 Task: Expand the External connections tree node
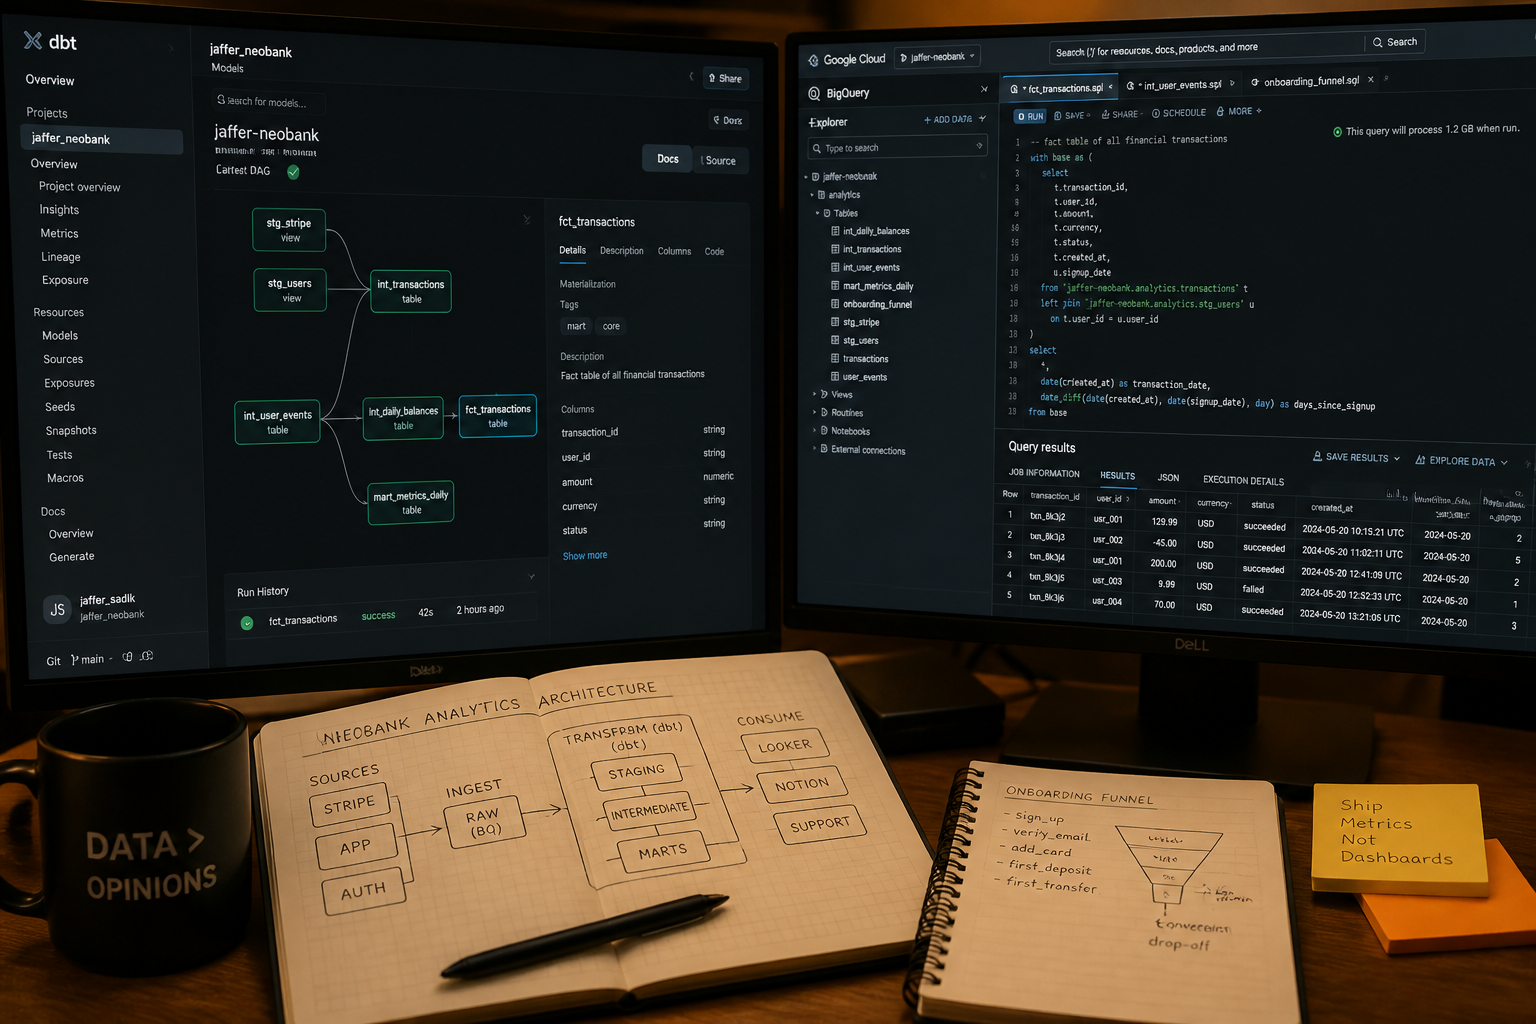coord(814,449)
